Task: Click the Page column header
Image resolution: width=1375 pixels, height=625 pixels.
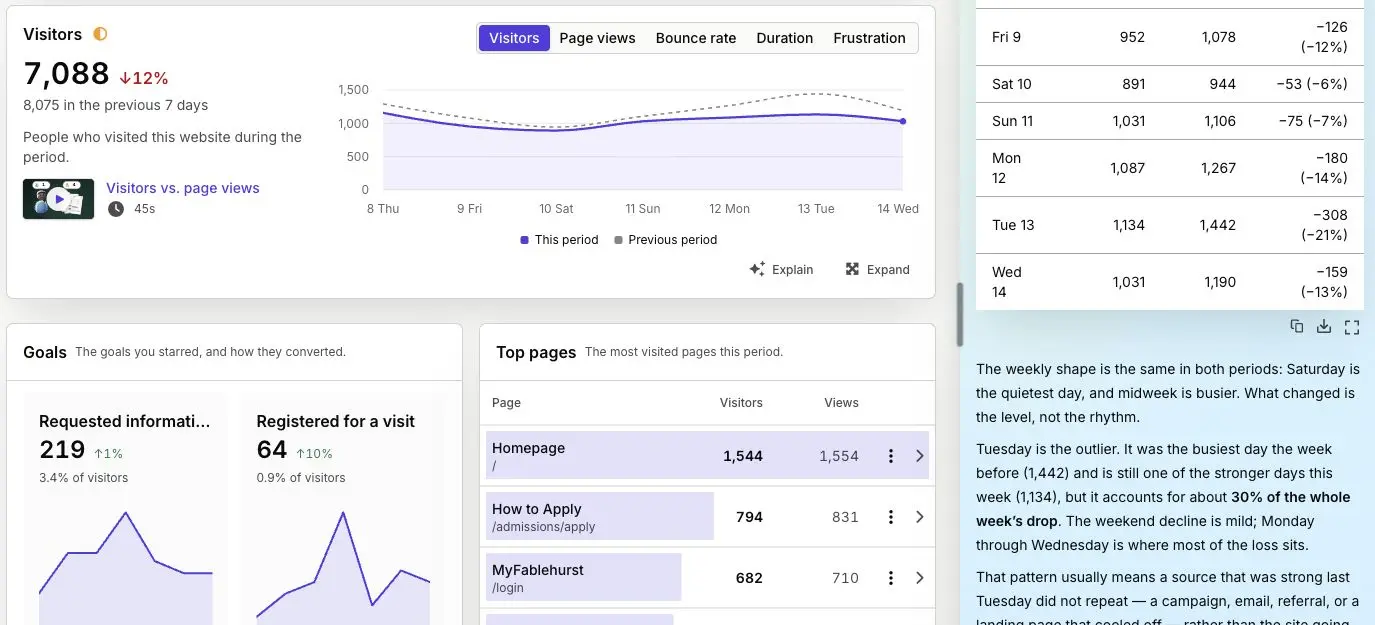Action: pyautogui.click(x=506, y=403)
